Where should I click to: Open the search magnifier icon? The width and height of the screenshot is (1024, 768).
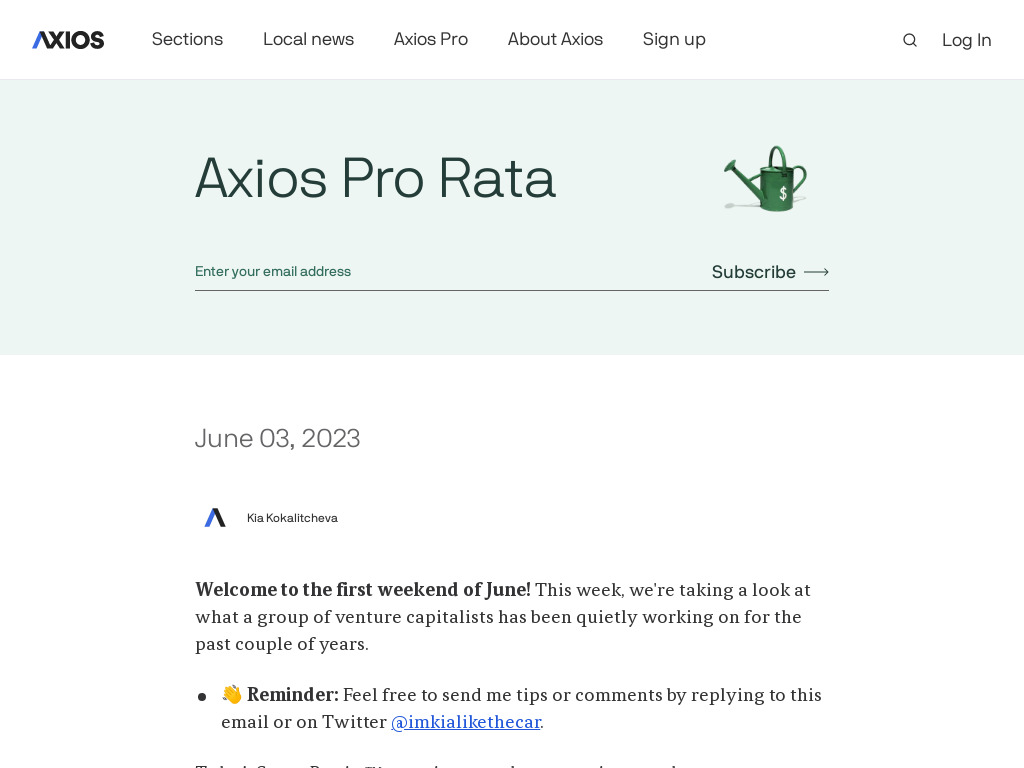909,40
